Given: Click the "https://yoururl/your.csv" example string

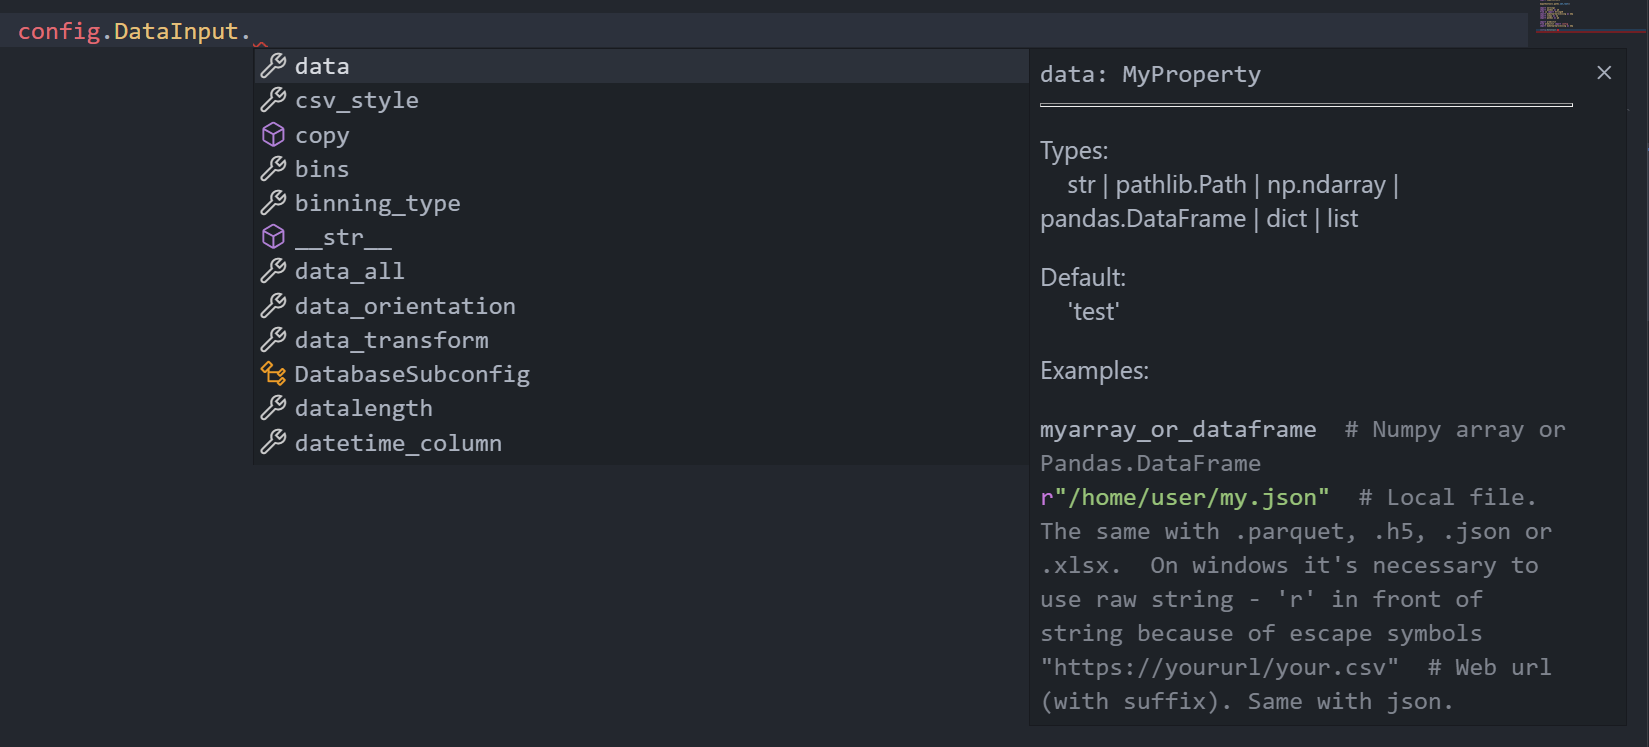Looking at the screenshot, I should click(x=1219, y=668).
